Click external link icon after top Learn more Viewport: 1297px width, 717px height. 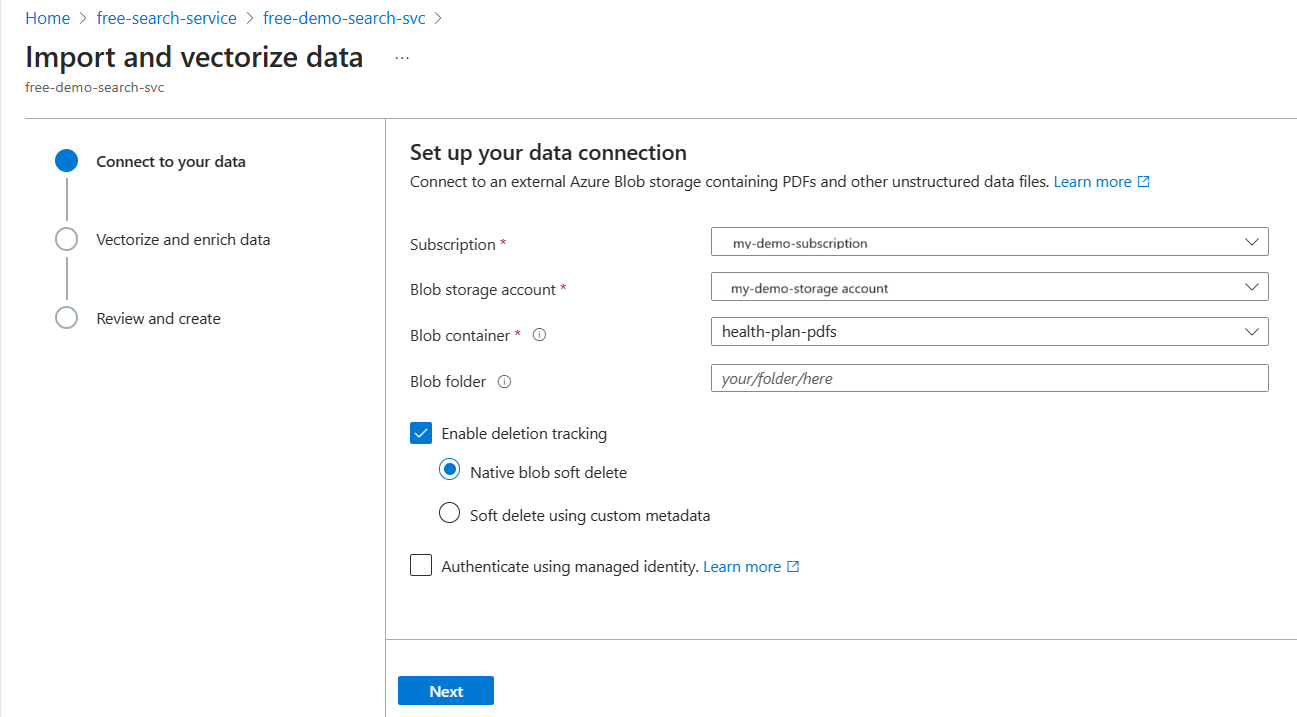(x=1144, y=182)
